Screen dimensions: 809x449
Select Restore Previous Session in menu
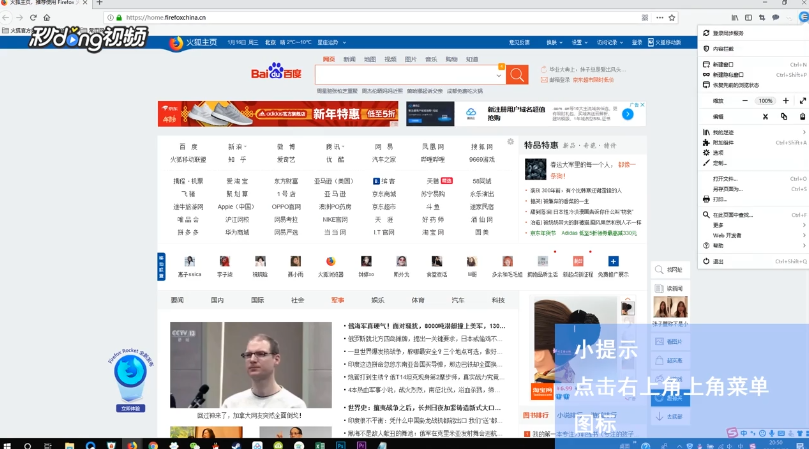[753, 85]
